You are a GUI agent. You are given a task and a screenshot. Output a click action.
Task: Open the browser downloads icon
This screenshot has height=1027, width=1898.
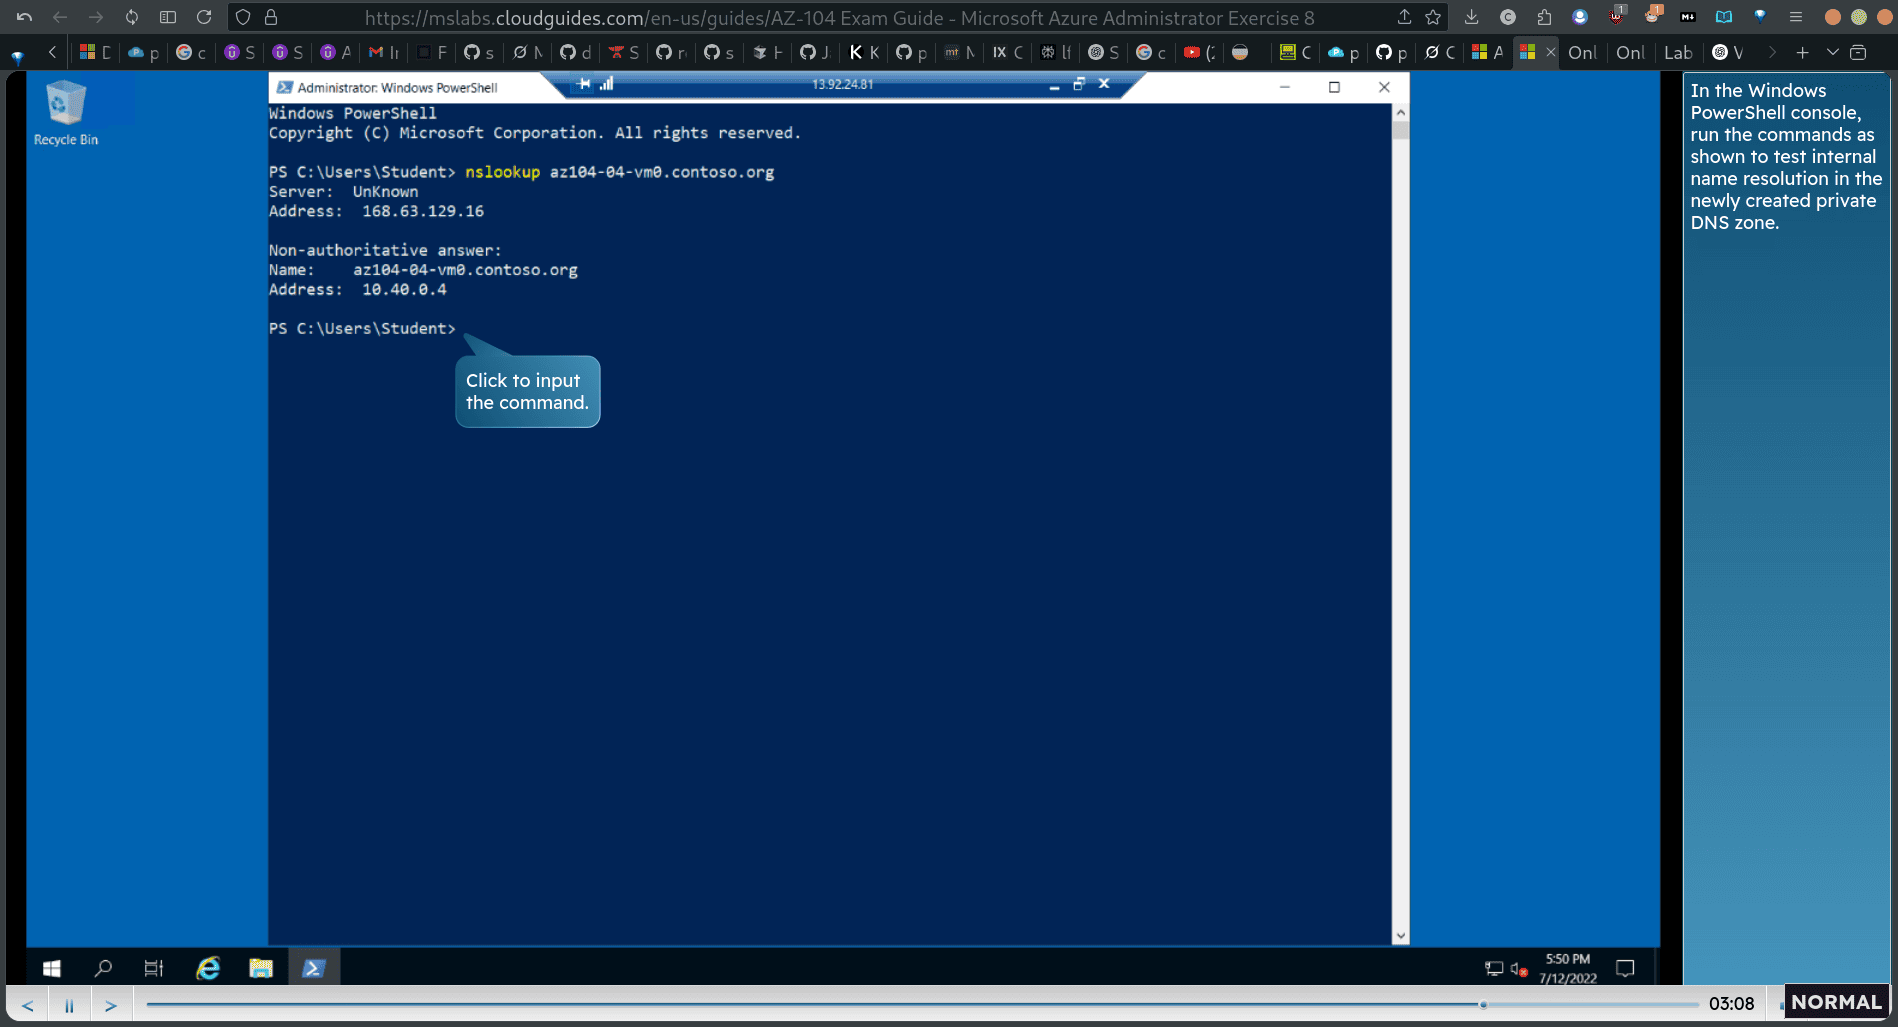pos(1471,17)
